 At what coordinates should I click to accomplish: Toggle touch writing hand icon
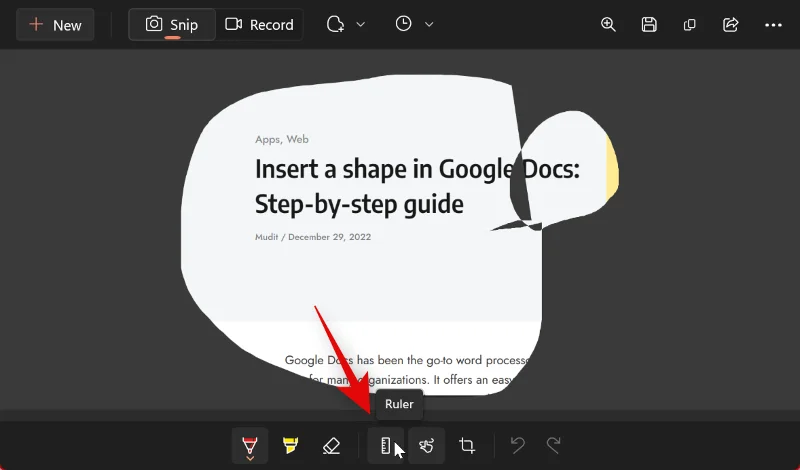pos(426,446)
